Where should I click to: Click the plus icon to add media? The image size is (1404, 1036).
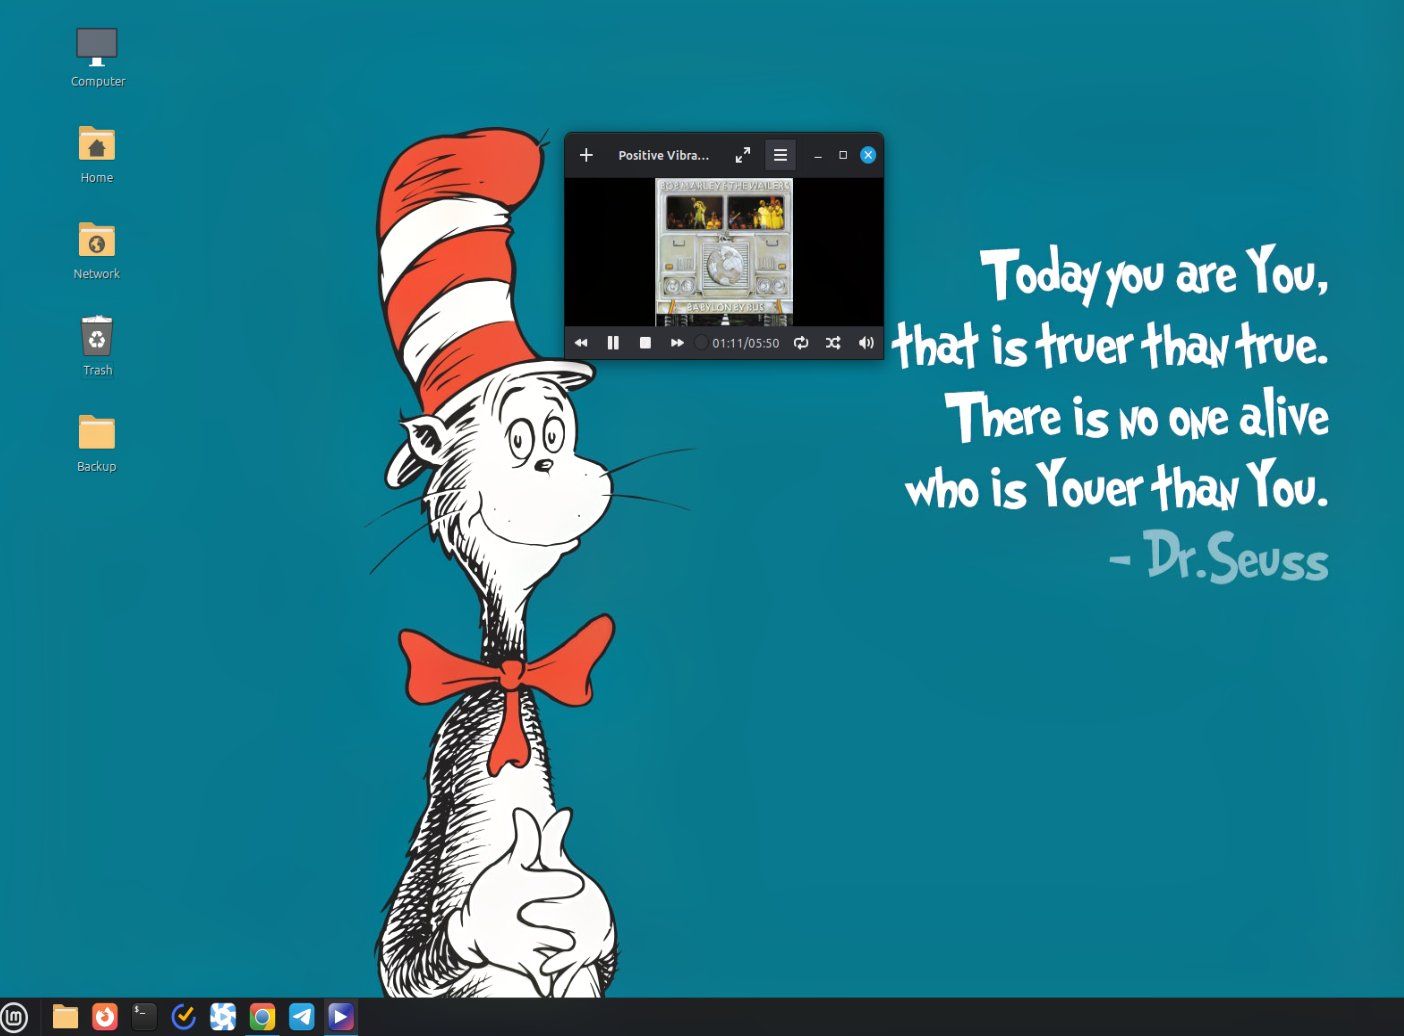pos(587,155)
